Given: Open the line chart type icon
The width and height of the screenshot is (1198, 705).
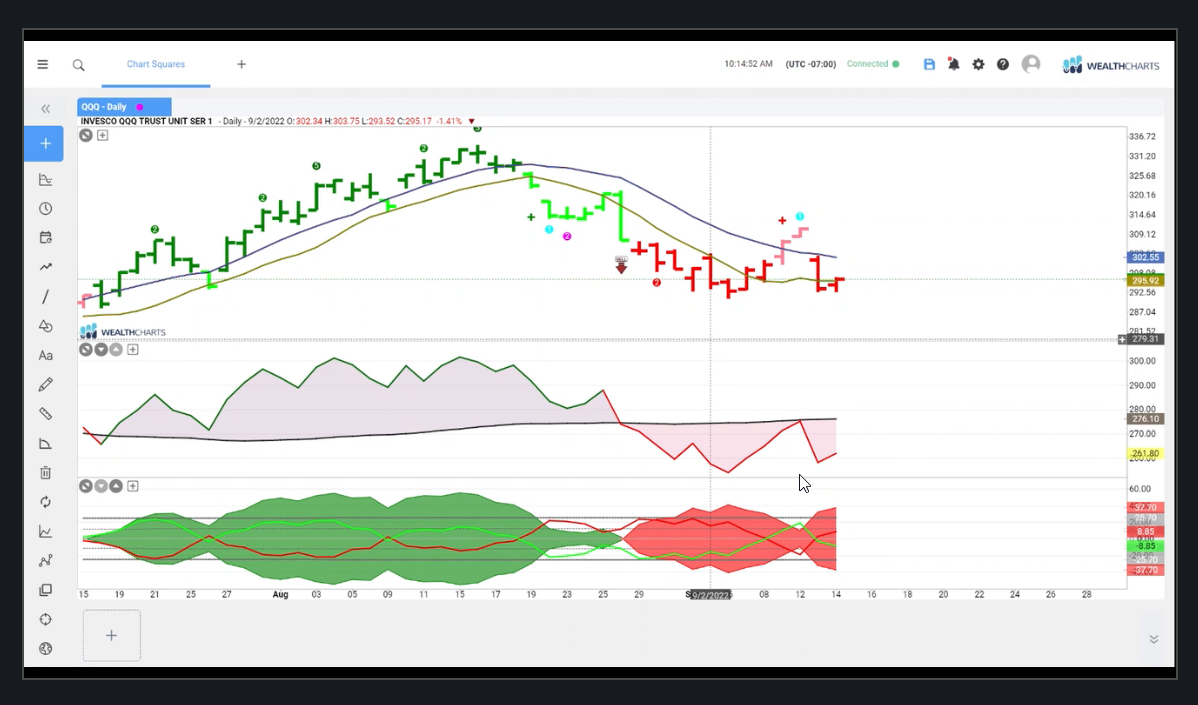Looking at the screenshot, I should coord(46,532).
